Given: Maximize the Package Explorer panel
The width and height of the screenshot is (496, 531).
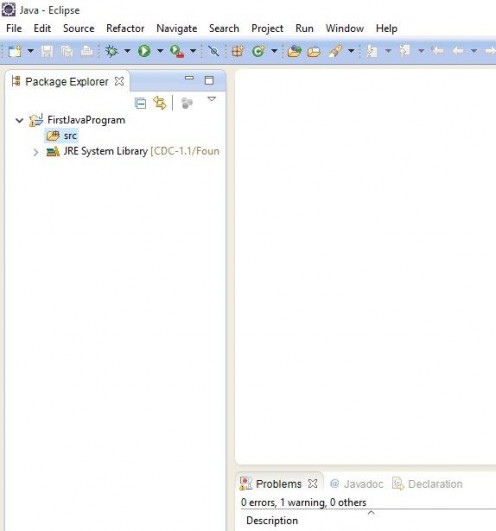Looking at the screenshot, I should (x=209, y=80).
